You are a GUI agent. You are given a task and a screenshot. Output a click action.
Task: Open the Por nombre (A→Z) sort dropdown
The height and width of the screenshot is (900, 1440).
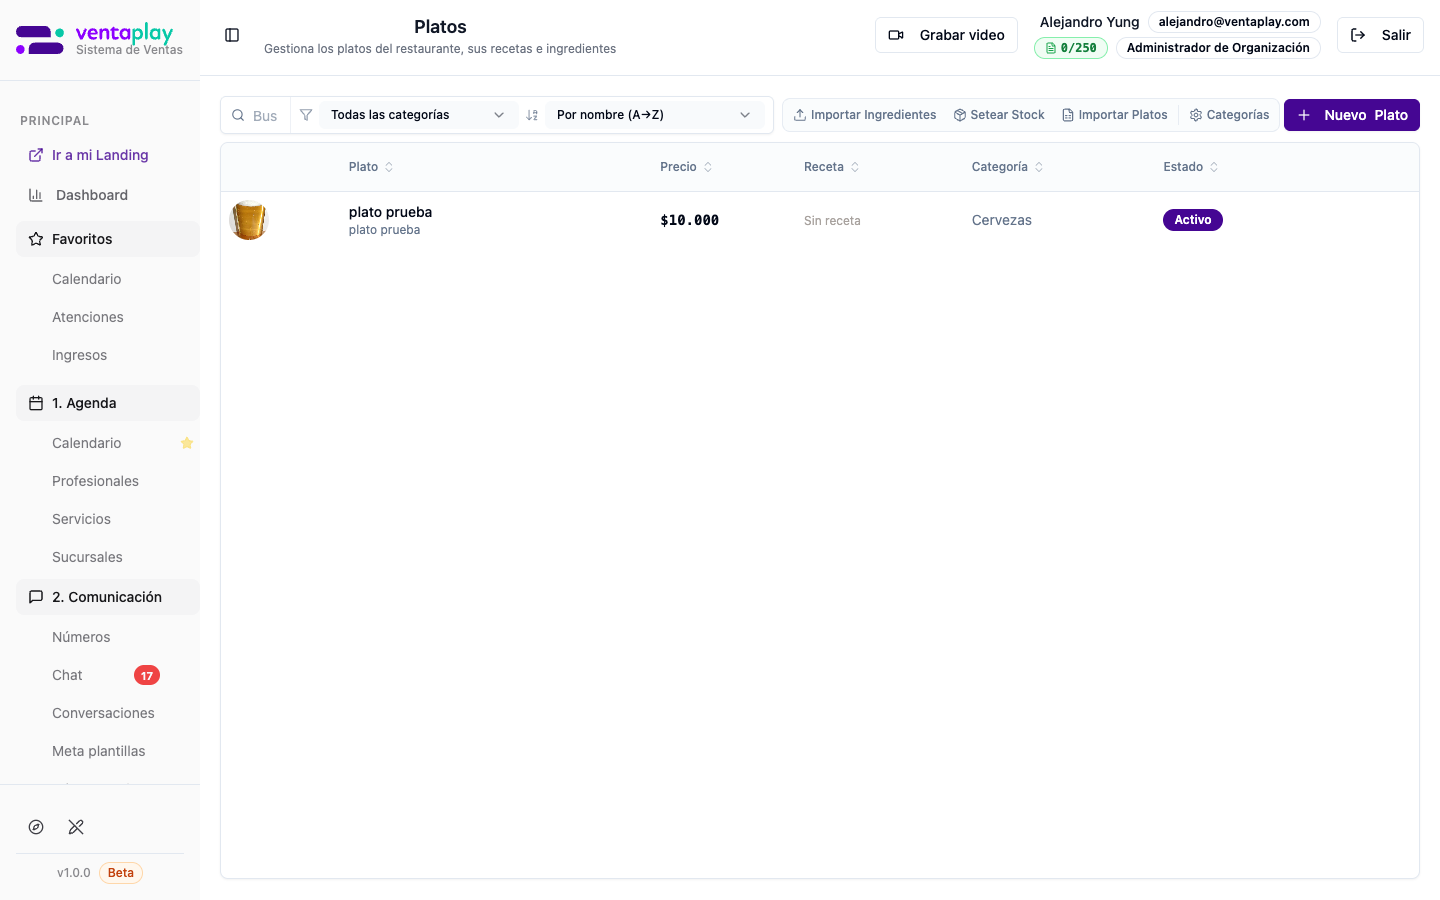pos(653,115)
